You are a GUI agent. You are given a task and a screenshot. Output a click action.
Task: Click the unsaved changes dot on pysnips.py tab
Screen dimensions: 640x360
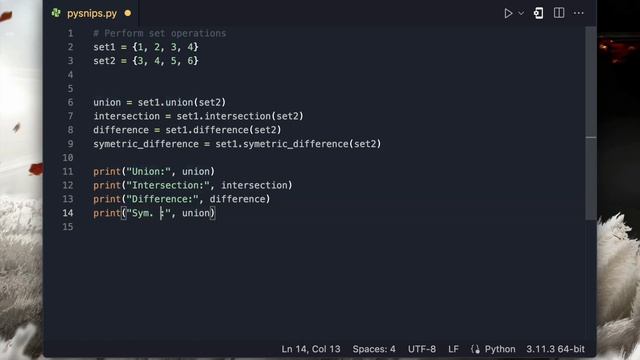click(128, 13)
